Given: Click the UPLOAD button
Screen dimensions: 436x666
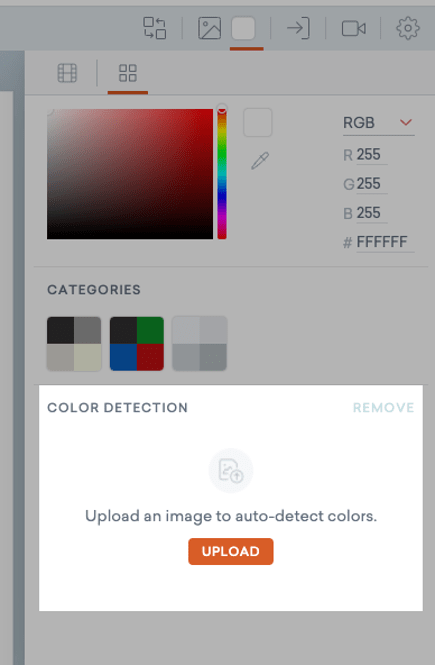Looking at the screenshot, I should click(231, 552).
